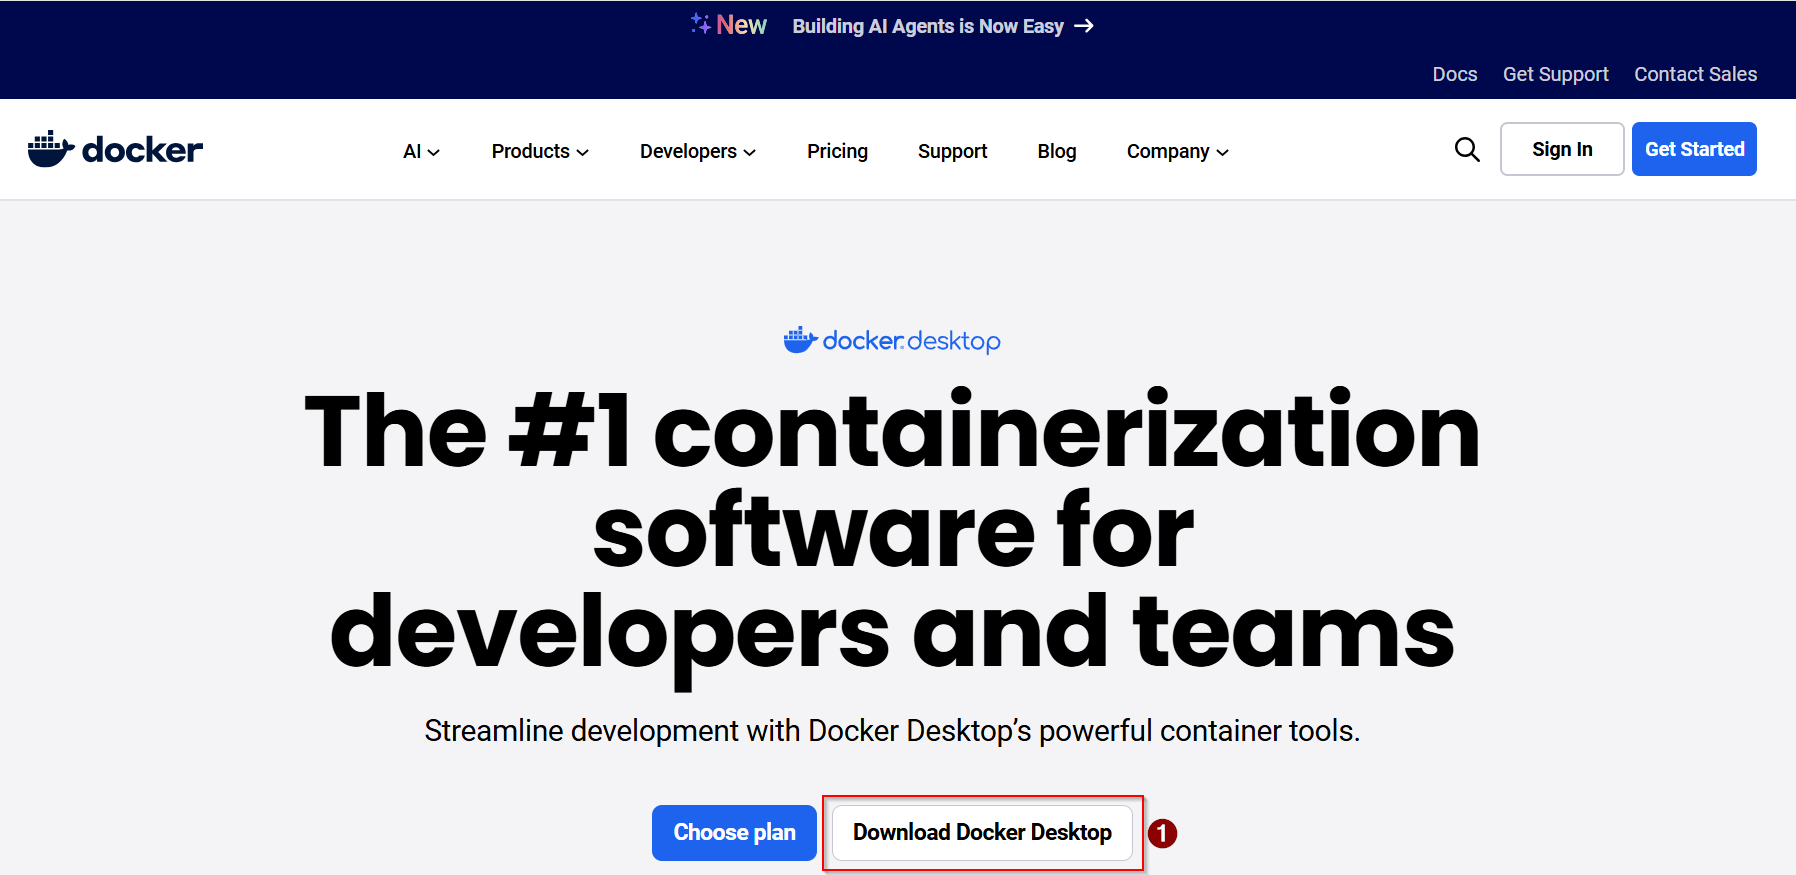
Task: Click the Choose plan button
Action: pyautogui.click(x=734, y=833)
